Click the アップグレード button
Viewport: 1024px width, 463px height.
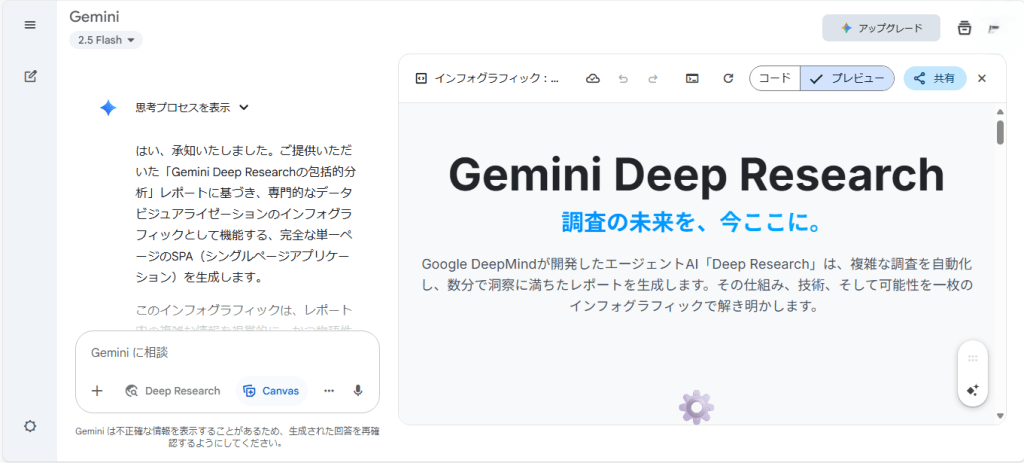(x=881, y=28)
